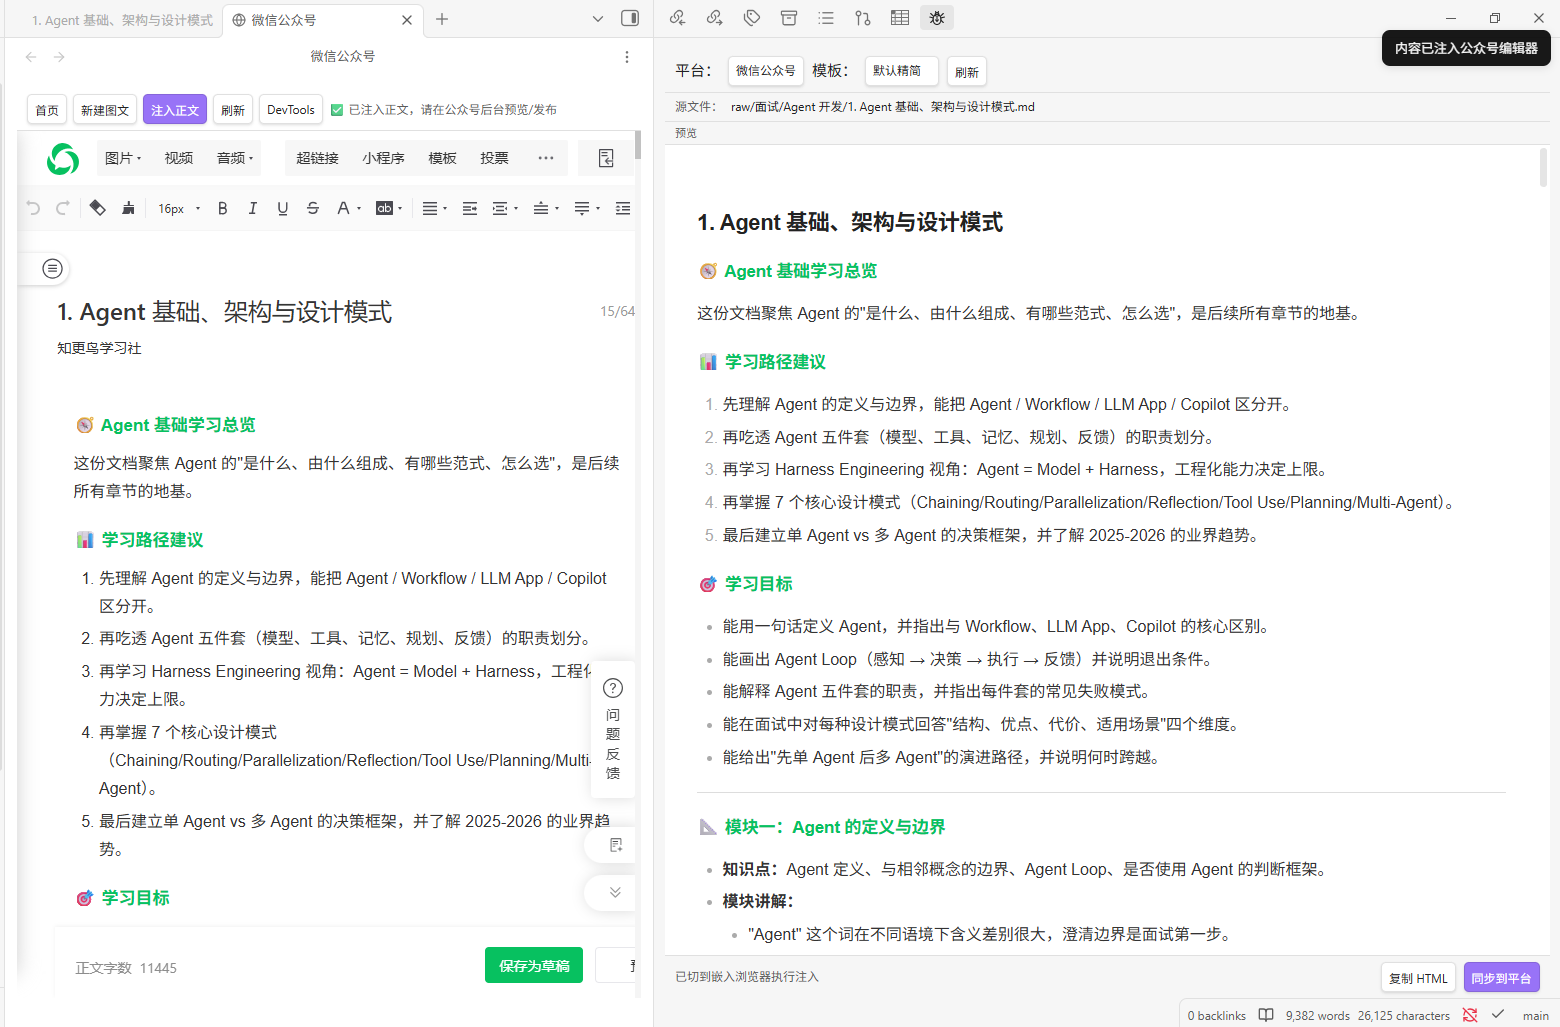Screen dimensions: 1560x1027
Task: Select the bug icon publish panel
Action: tap(937, 18)
